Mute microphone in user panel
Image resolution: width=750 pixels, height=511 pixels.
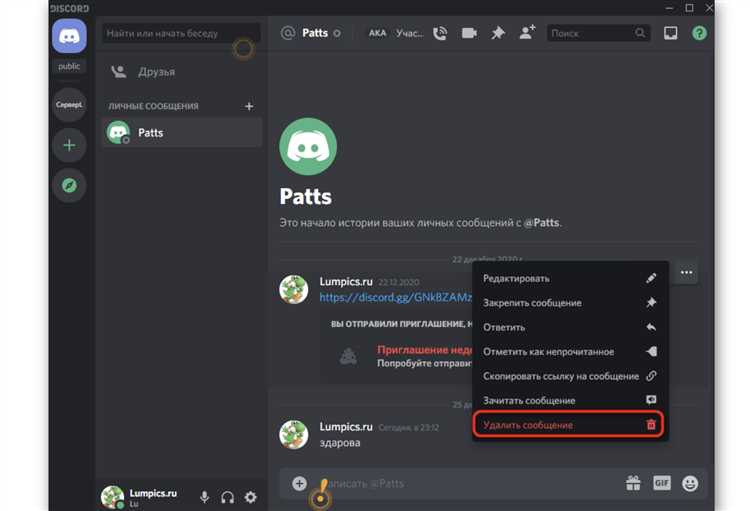[x=204, y=497]
